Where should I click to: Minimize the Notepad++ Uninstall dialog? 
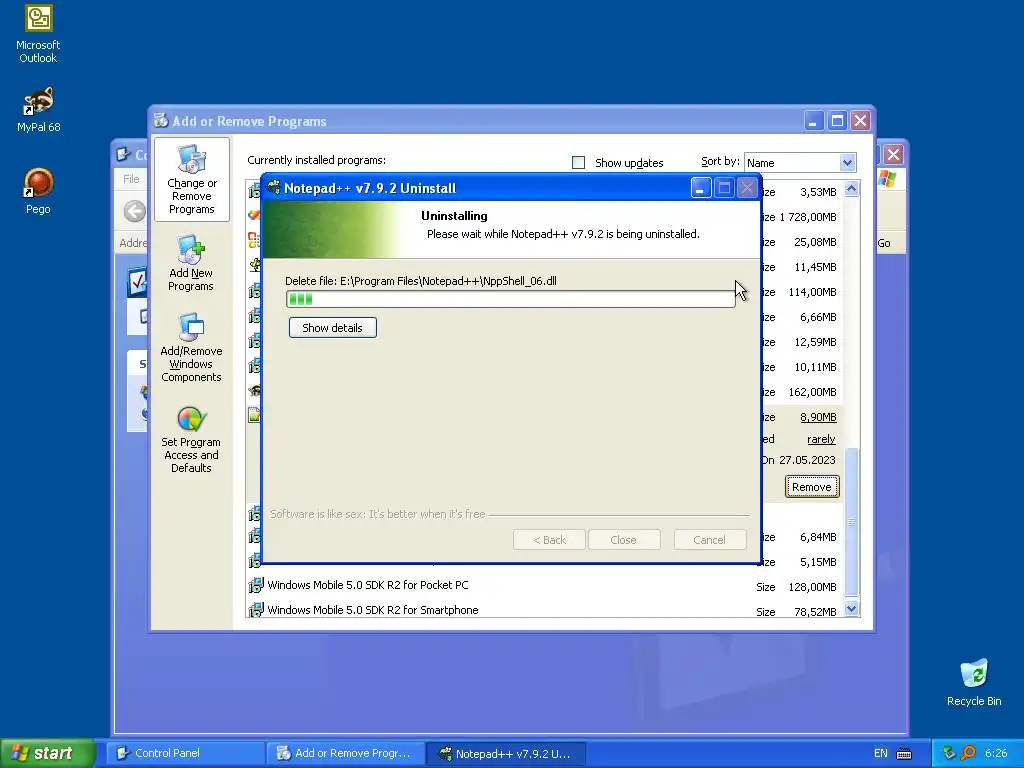[701, 188]
